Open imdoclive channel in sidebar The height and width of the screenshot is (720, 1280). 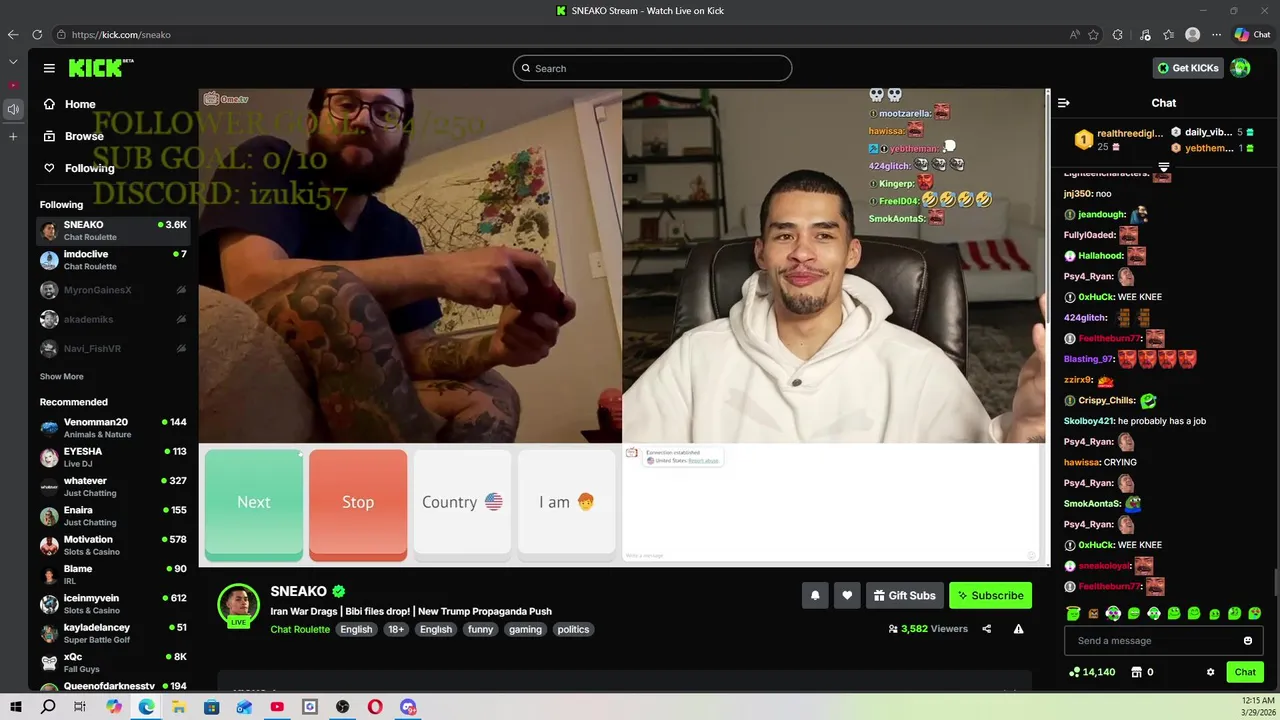[x=113, y=260]
